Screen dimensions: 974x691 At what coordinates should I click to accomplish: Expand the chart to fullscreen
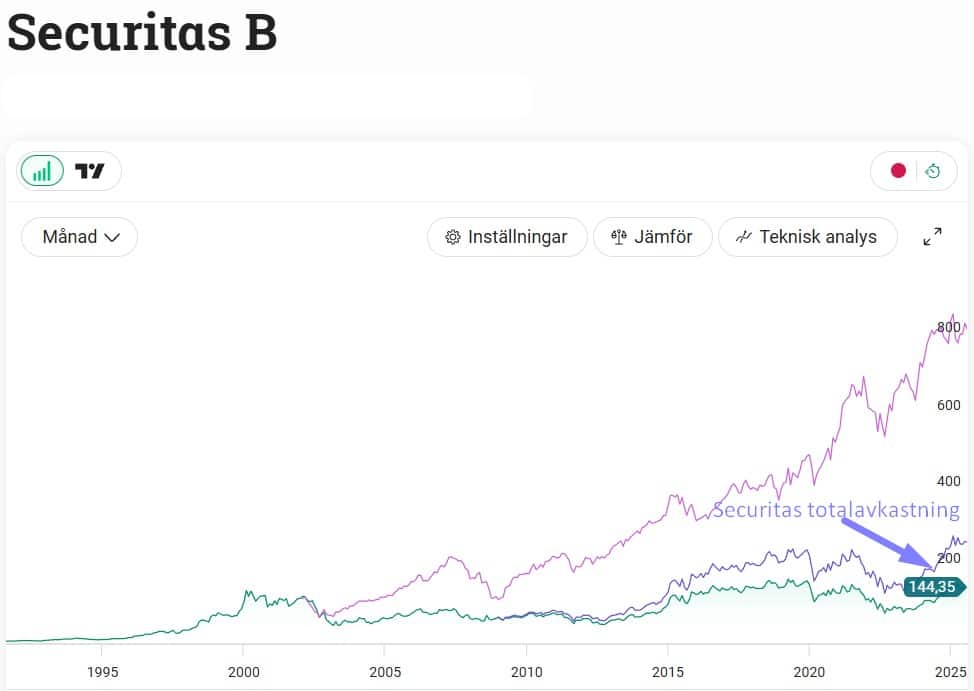pos(932,237)
